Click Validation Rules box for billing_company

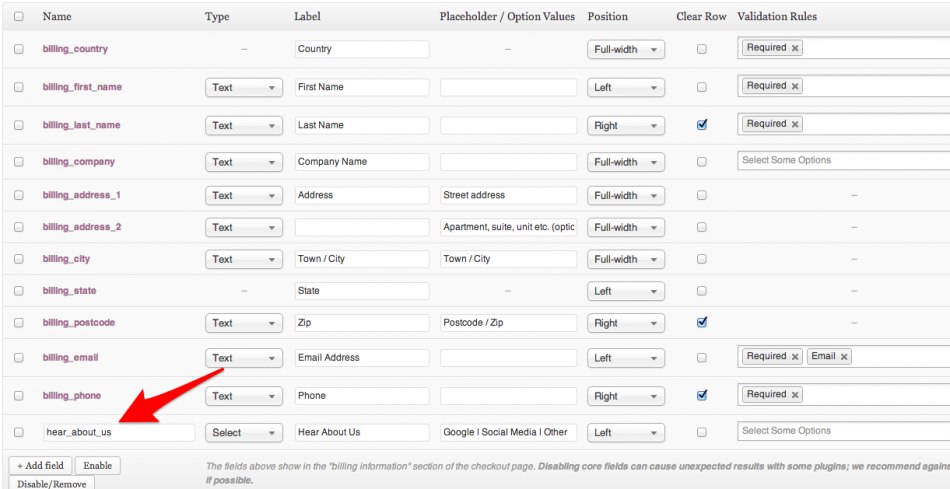(x=840, y=161)
